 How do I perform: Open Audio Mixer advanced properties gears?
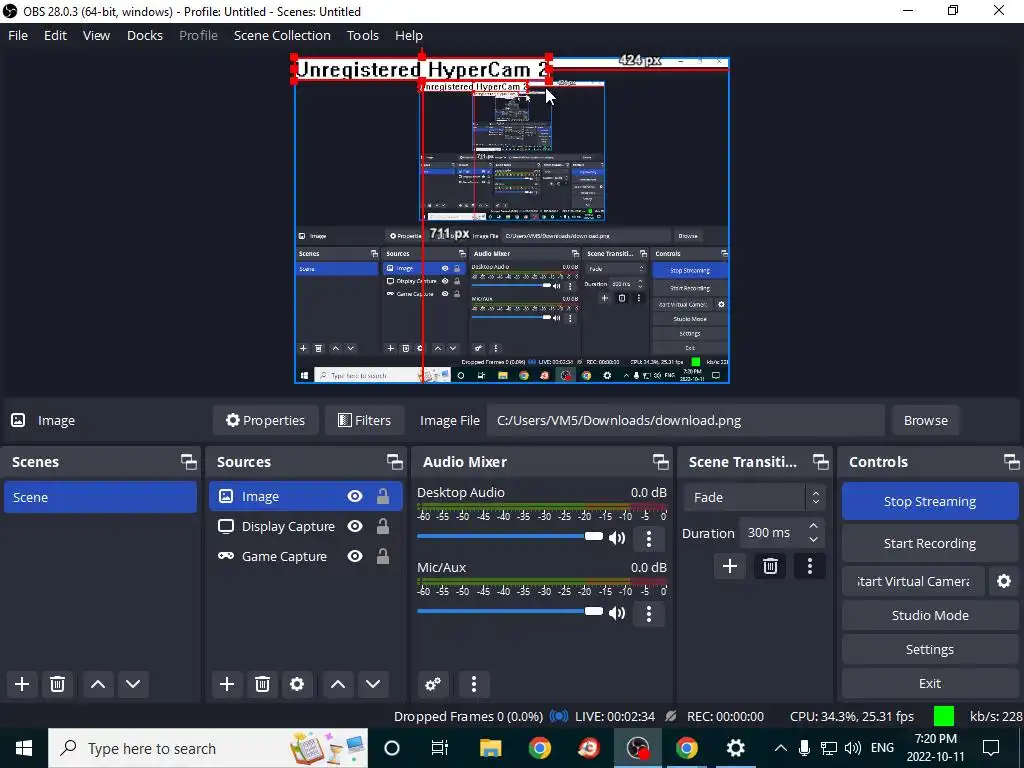click(433, 684)
